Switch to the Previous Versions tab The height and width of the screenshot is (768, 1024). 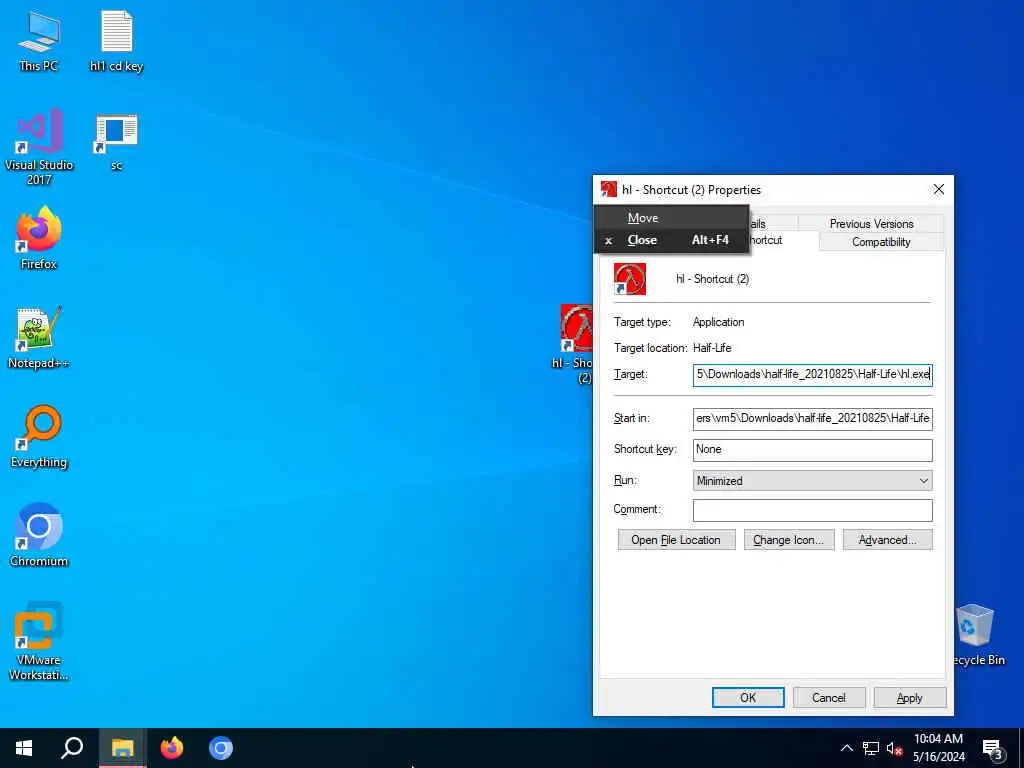[871, 223]
